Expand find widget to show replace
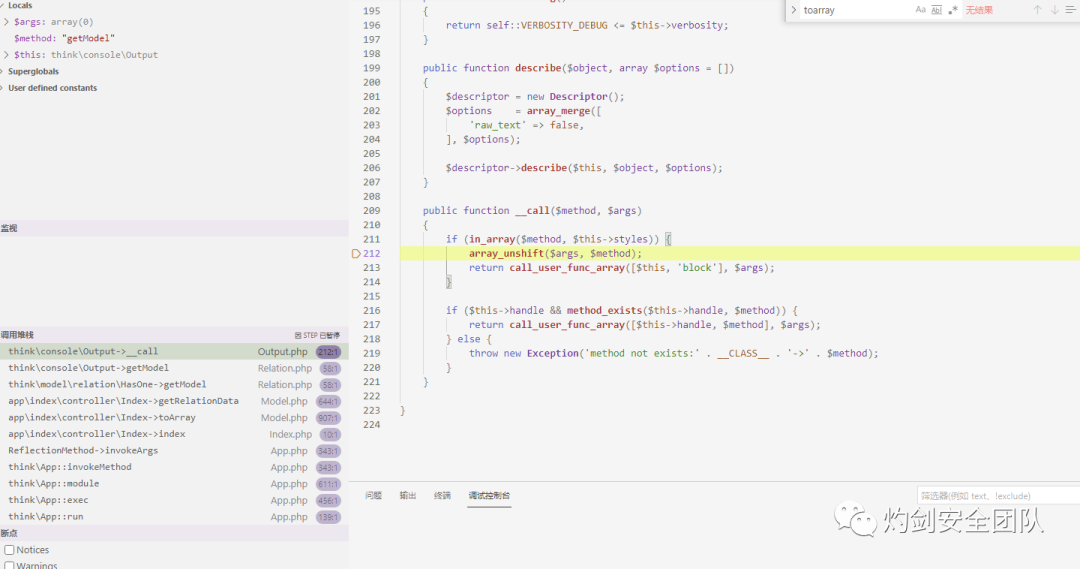 pyautogui.click(x=793, y=10)
